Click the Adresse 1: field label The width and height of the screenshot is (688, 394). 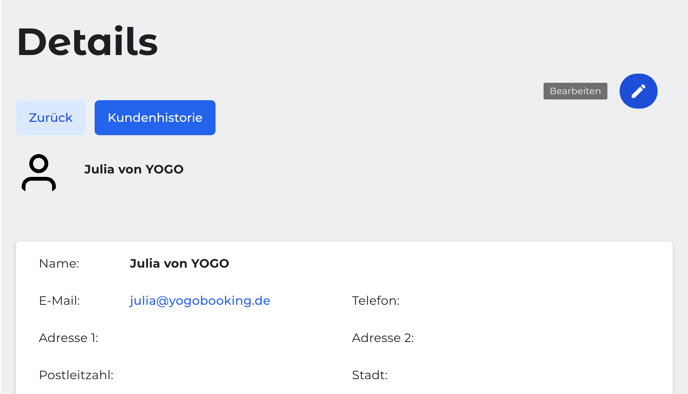point(68,338)
